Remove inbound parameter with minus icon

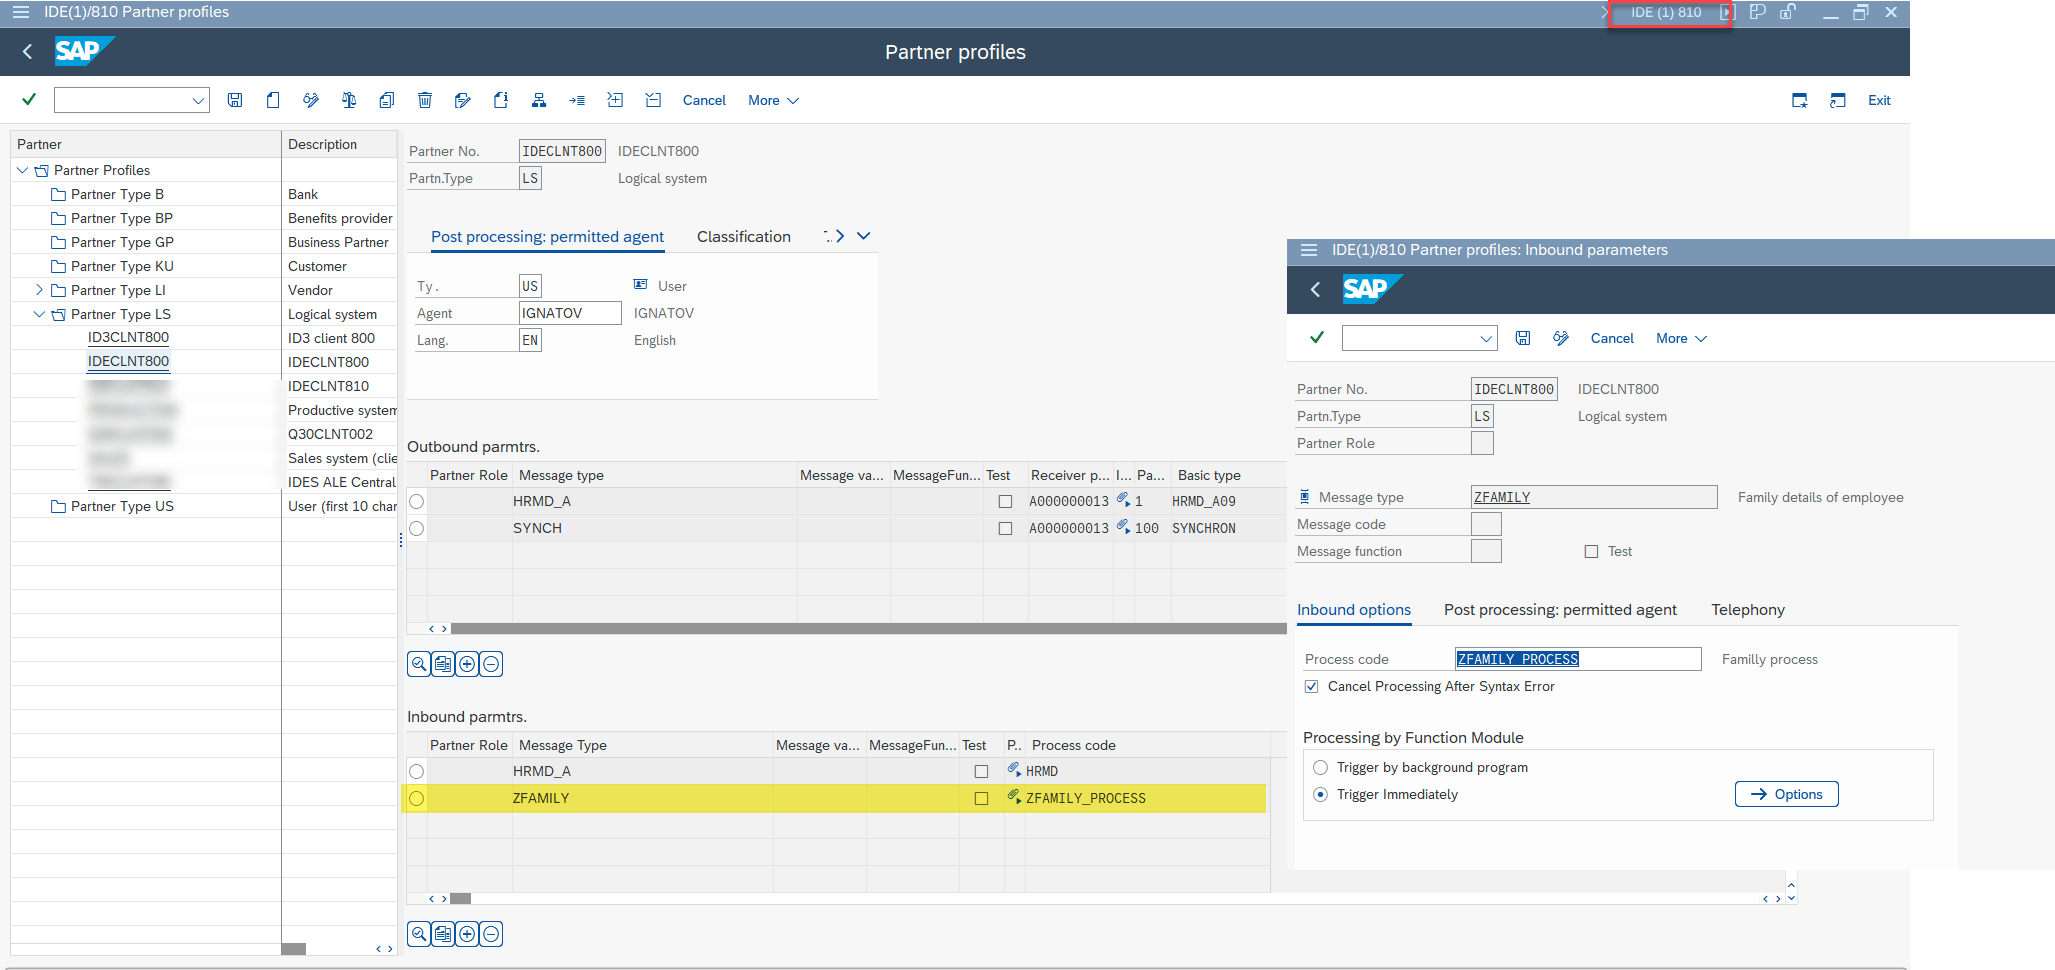491,934
